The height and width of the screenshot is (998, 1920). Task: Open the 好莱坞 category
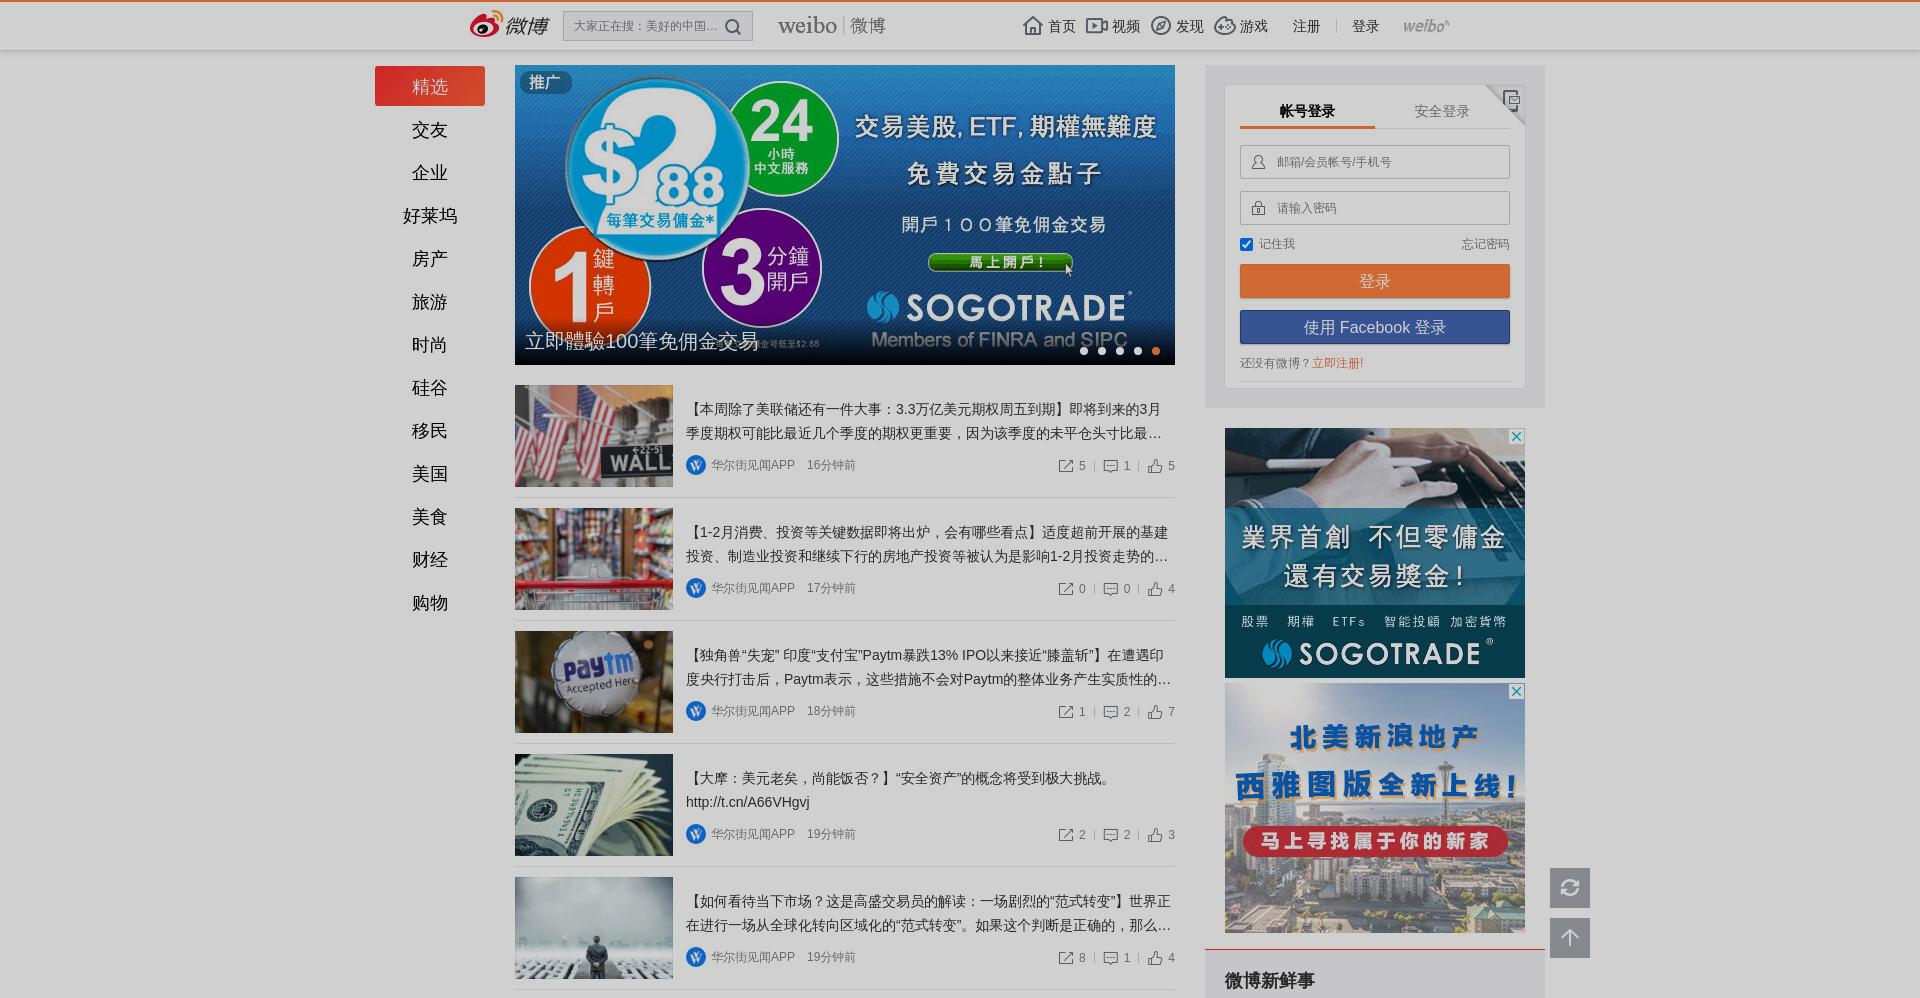[430, 216]
